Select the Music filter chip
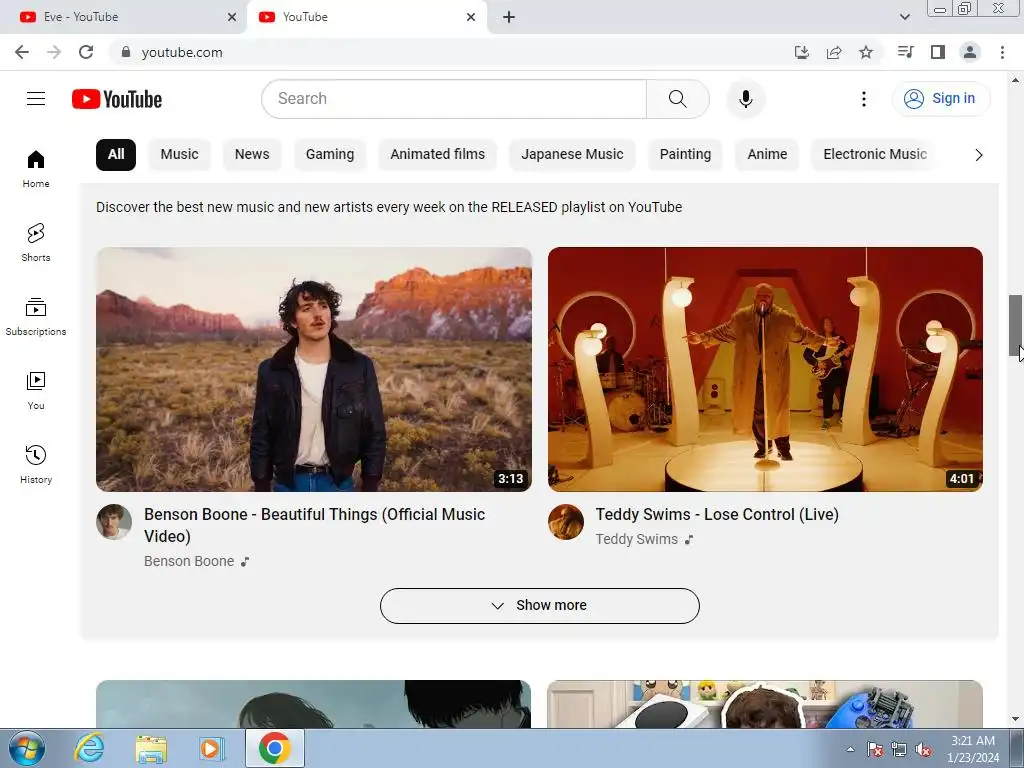Image resolution: width=1024 pixels, height=768 pixels. pos(179,155)
